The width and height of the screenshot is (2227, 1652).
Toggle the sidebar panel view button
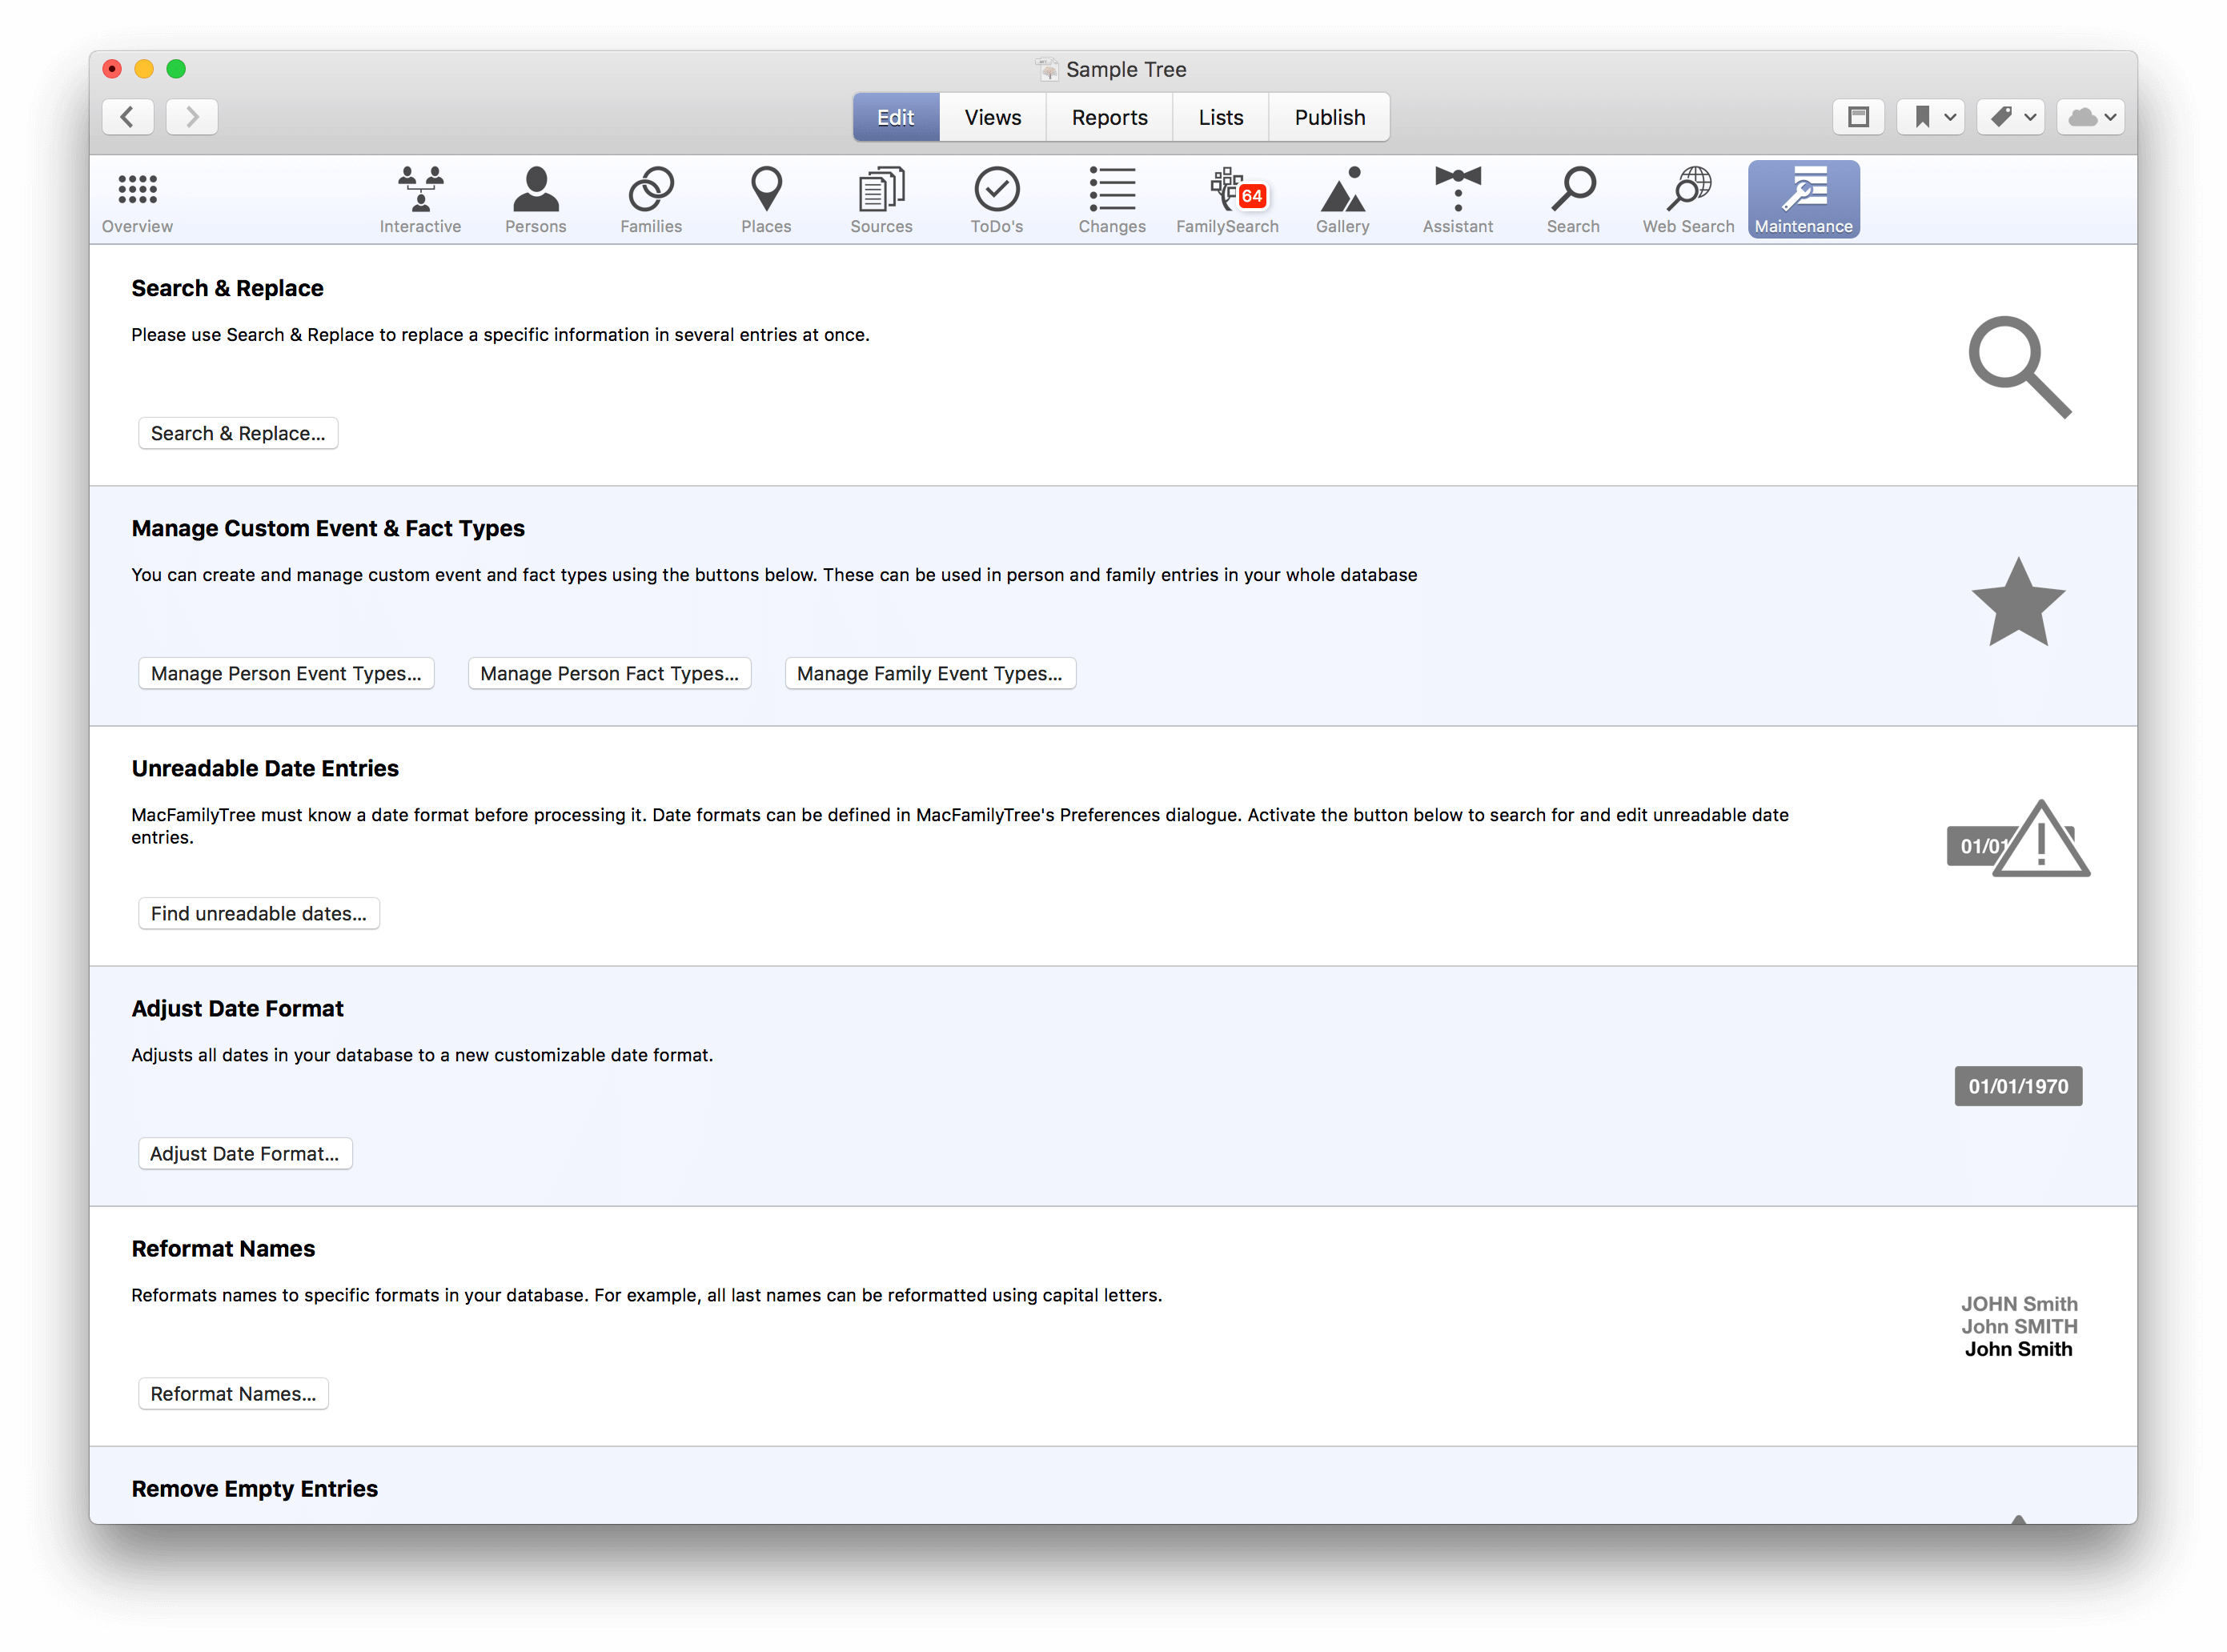[1858, 117]
